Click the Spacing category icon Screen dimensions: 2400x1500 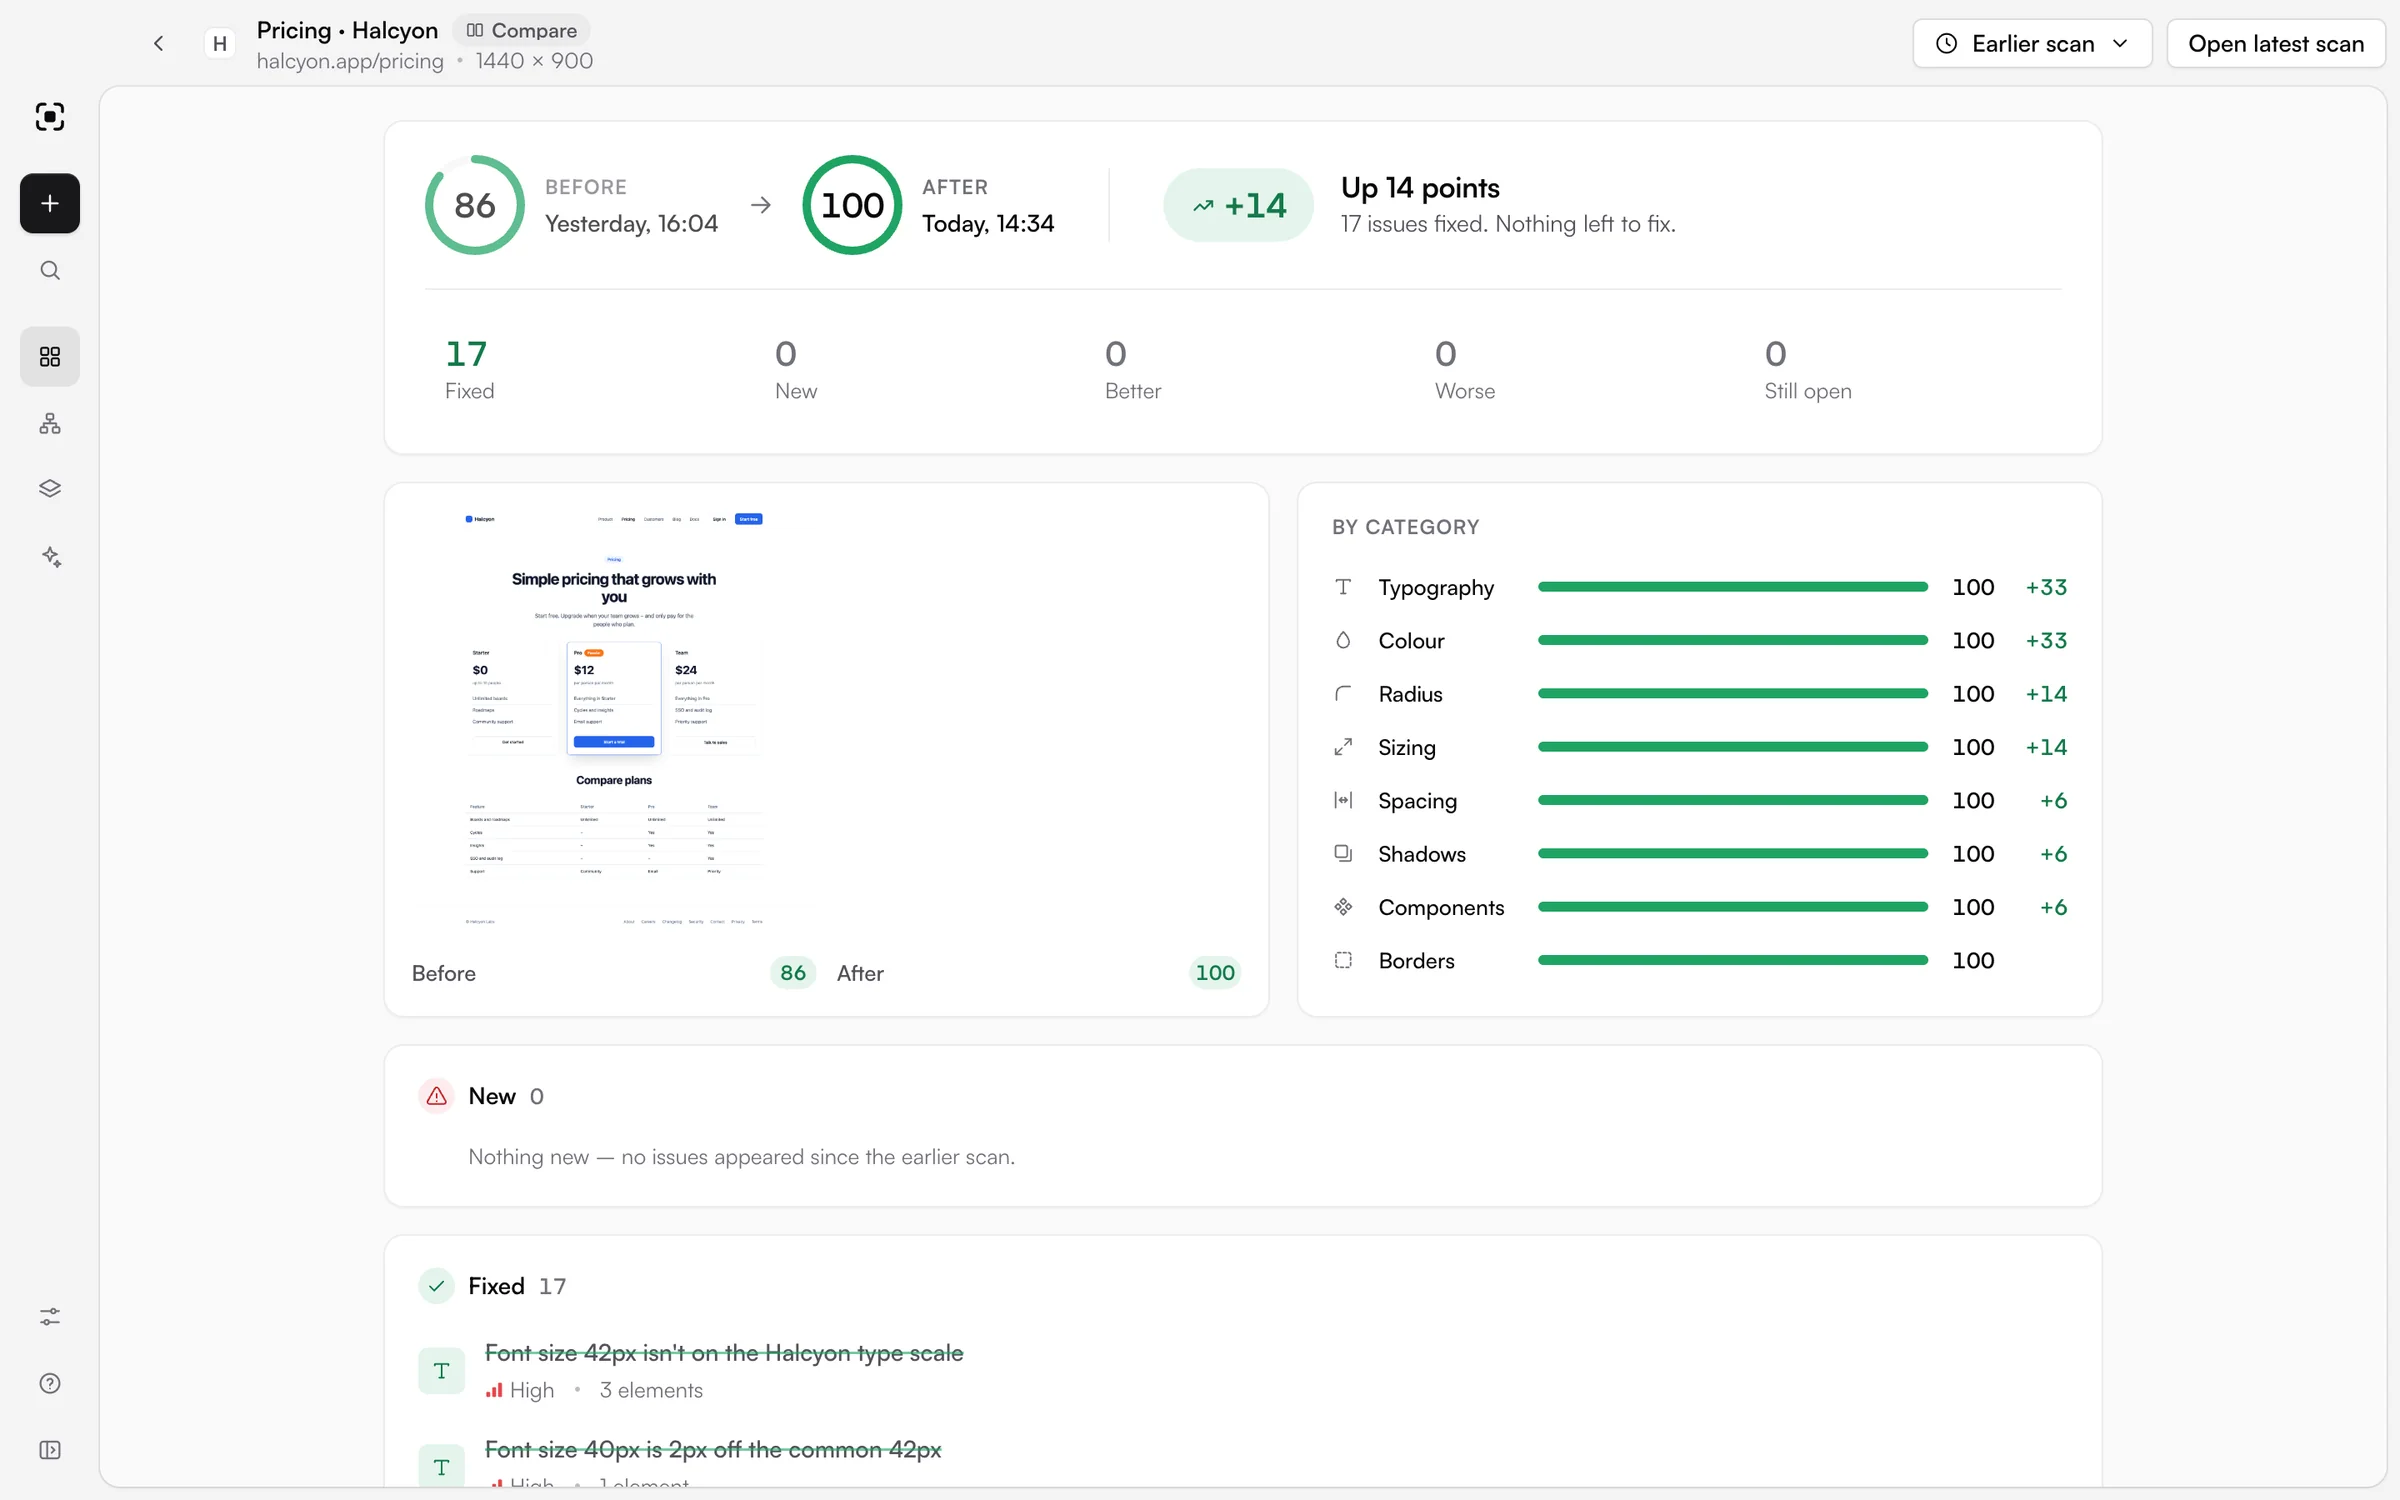click(x=1343, y=800)
